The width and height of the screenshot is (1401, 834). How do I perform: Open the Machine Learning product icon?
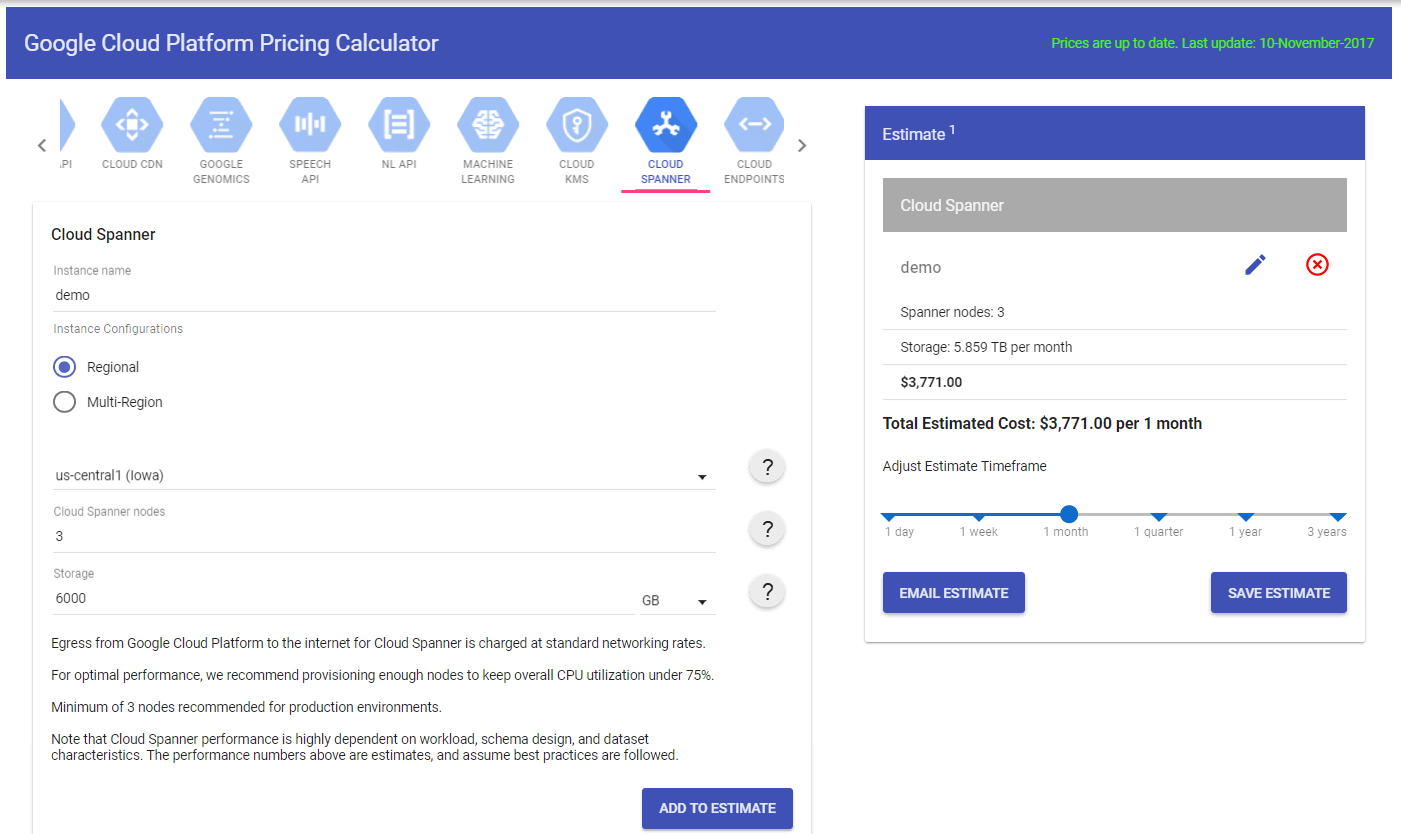[x=488, y=125]
